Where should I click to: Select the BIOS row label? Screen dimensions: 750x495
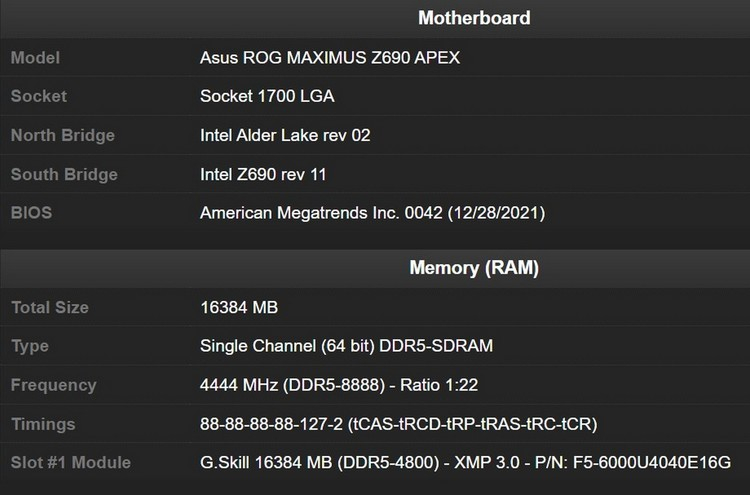(31, 213)
